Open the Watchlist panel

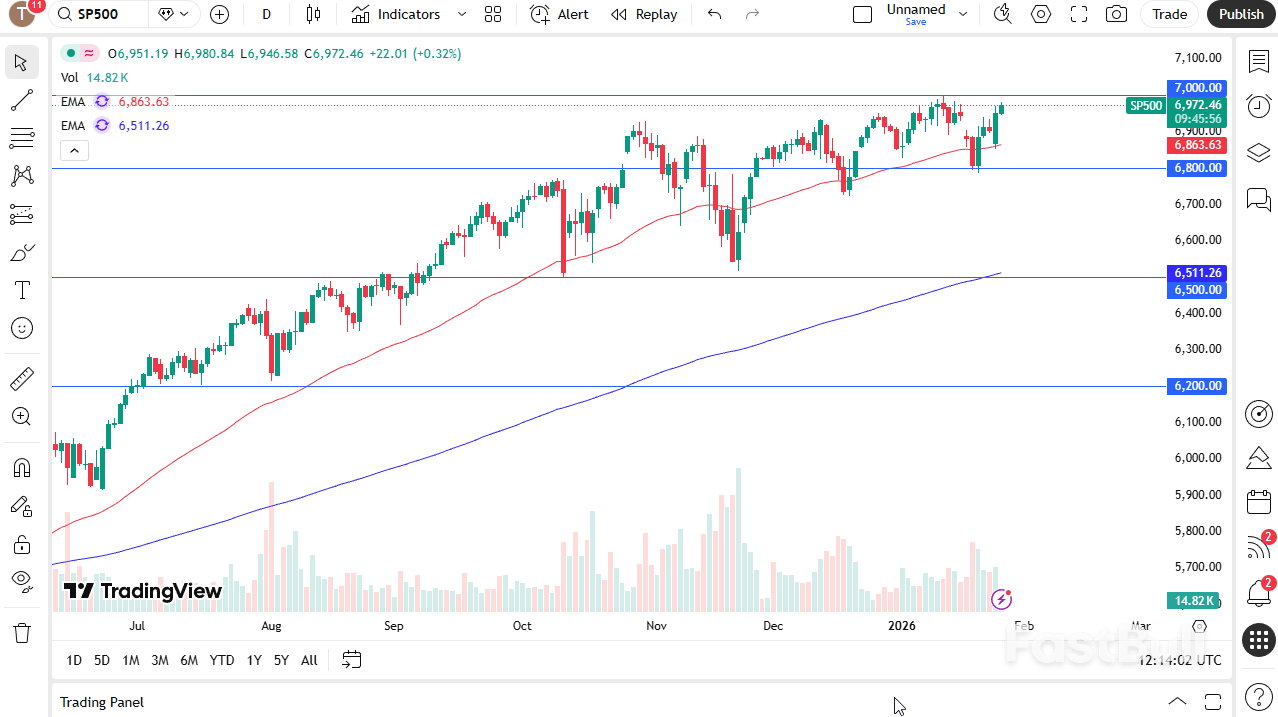click(1258, 61)
